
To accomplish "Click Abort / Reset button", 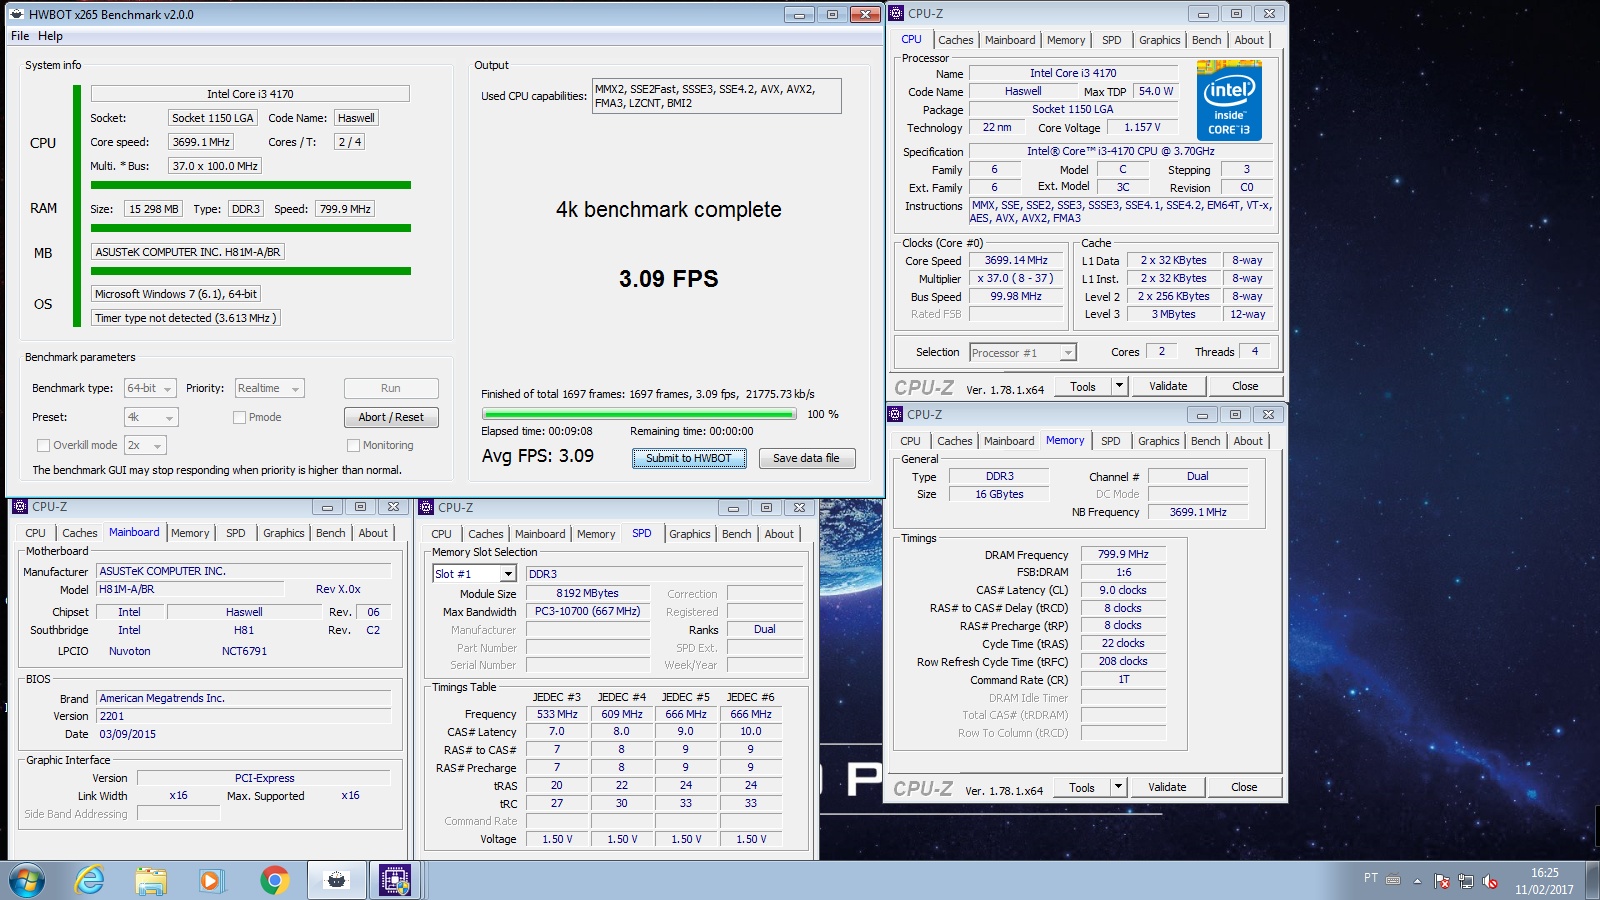I will (x=391, y=417).
